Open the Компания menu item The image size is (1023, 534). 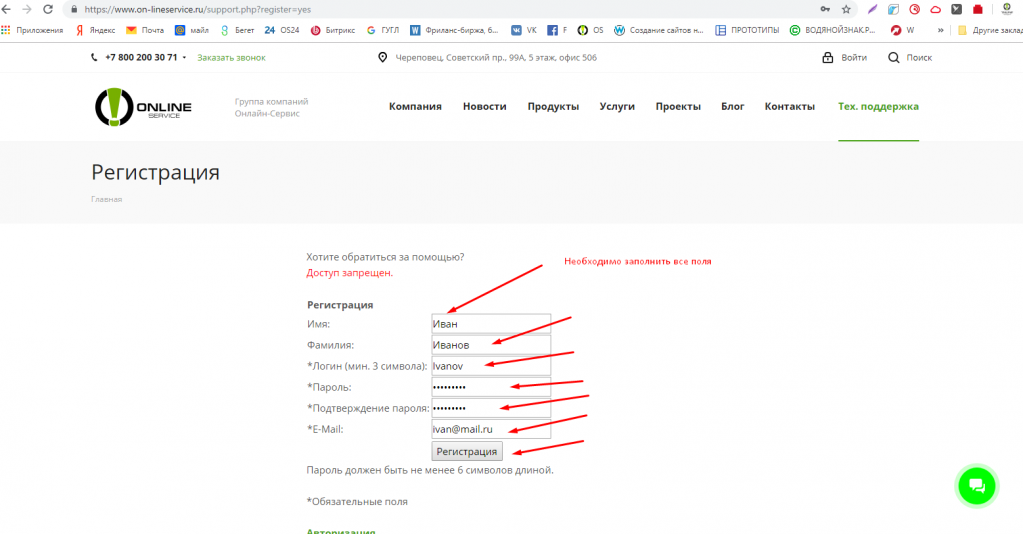point(415,106)
